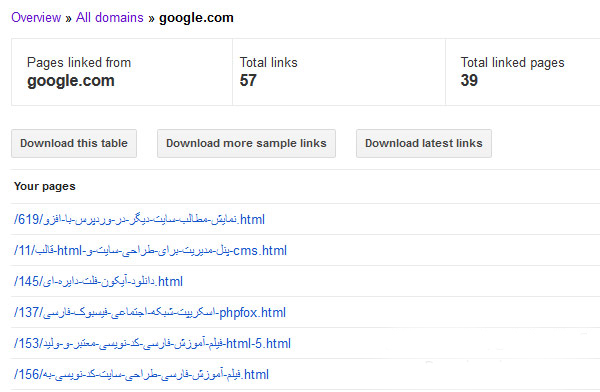Image resolution: width=600 pixels, height=392 pixels.
Task: Open the /153/ html-5.html page link
Action: pyautogui.click(x=152, y=343)
